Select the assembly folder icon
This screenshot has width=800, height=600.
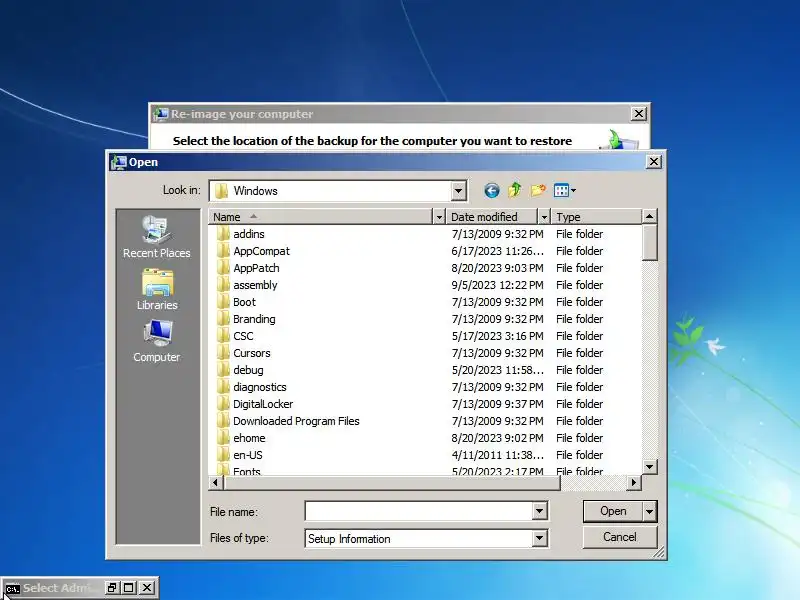pyautogui.click(x=223, y=285)
